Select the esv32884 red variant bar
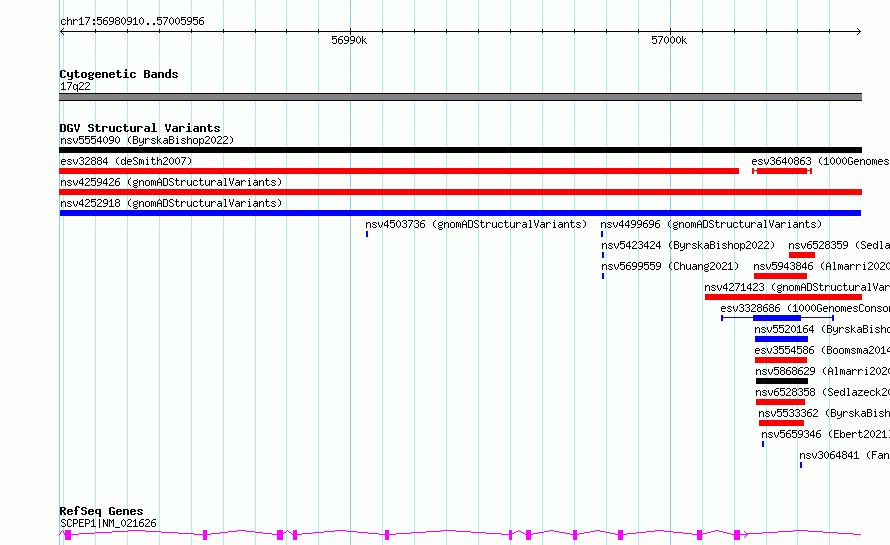Screen dimensions: 890x545 coord(399,171)
